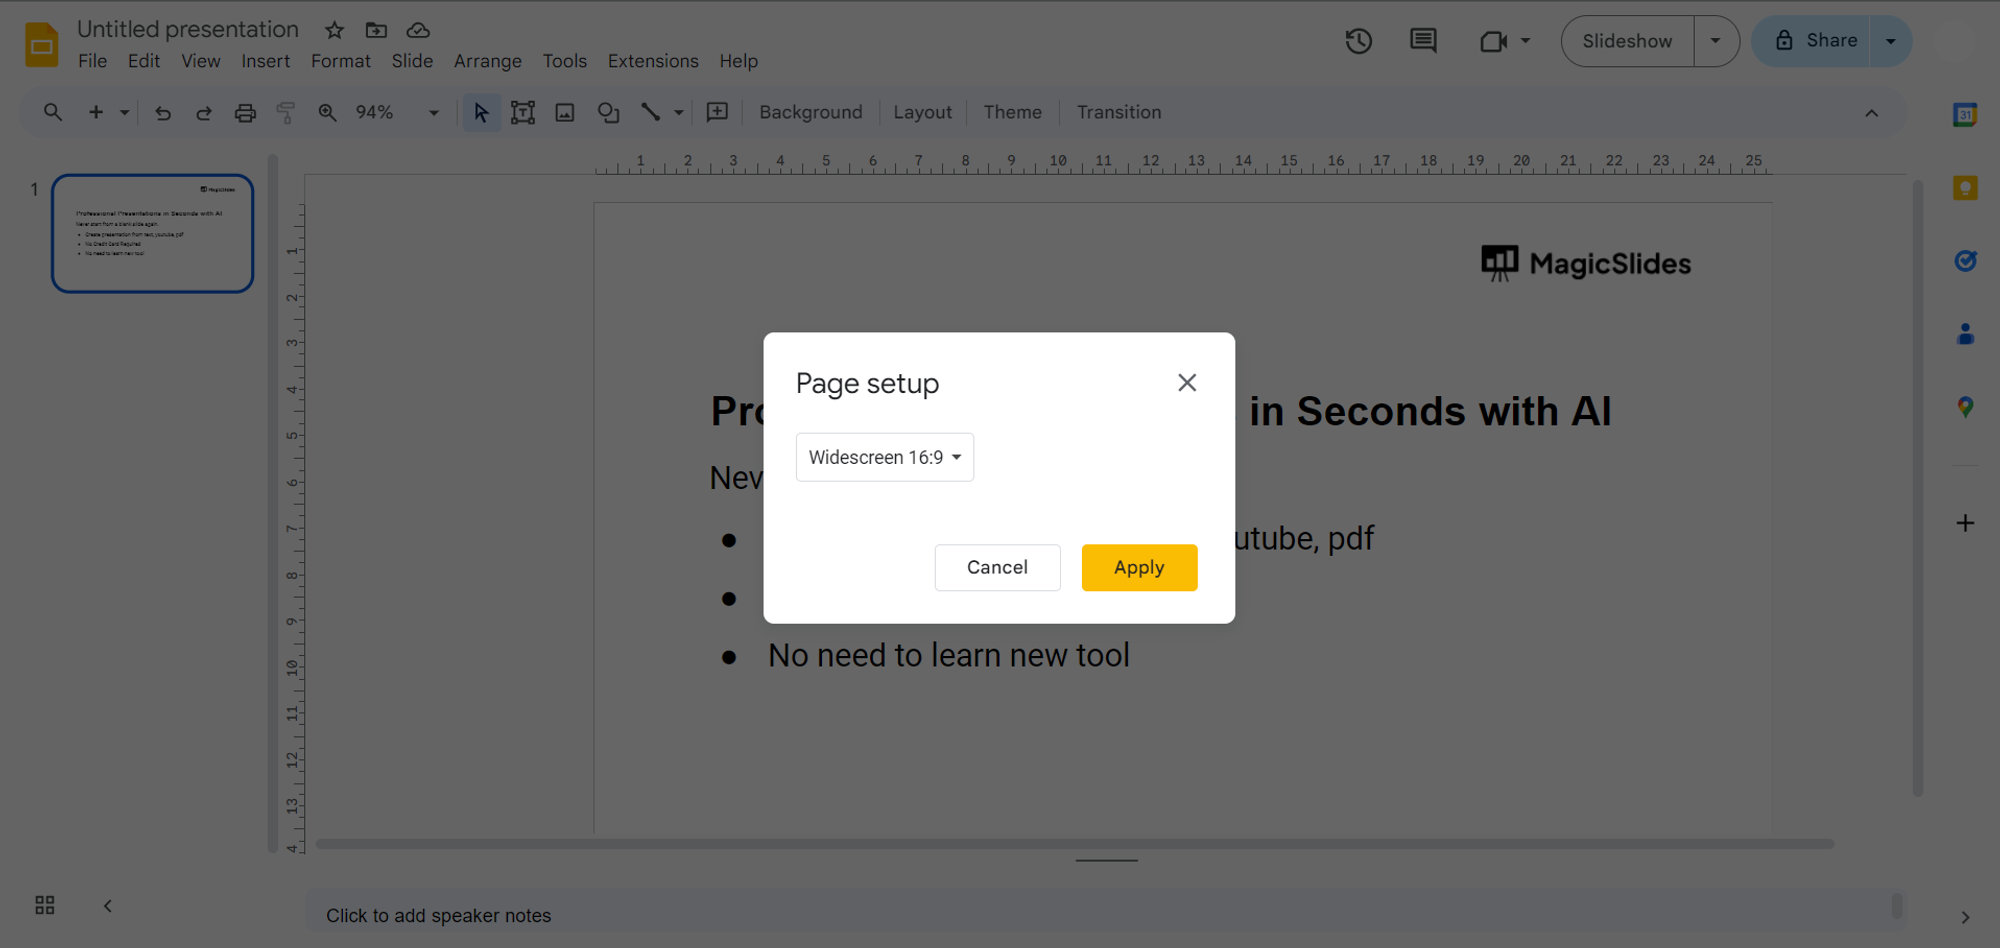Check the cloud document status icon

[418, 30]
